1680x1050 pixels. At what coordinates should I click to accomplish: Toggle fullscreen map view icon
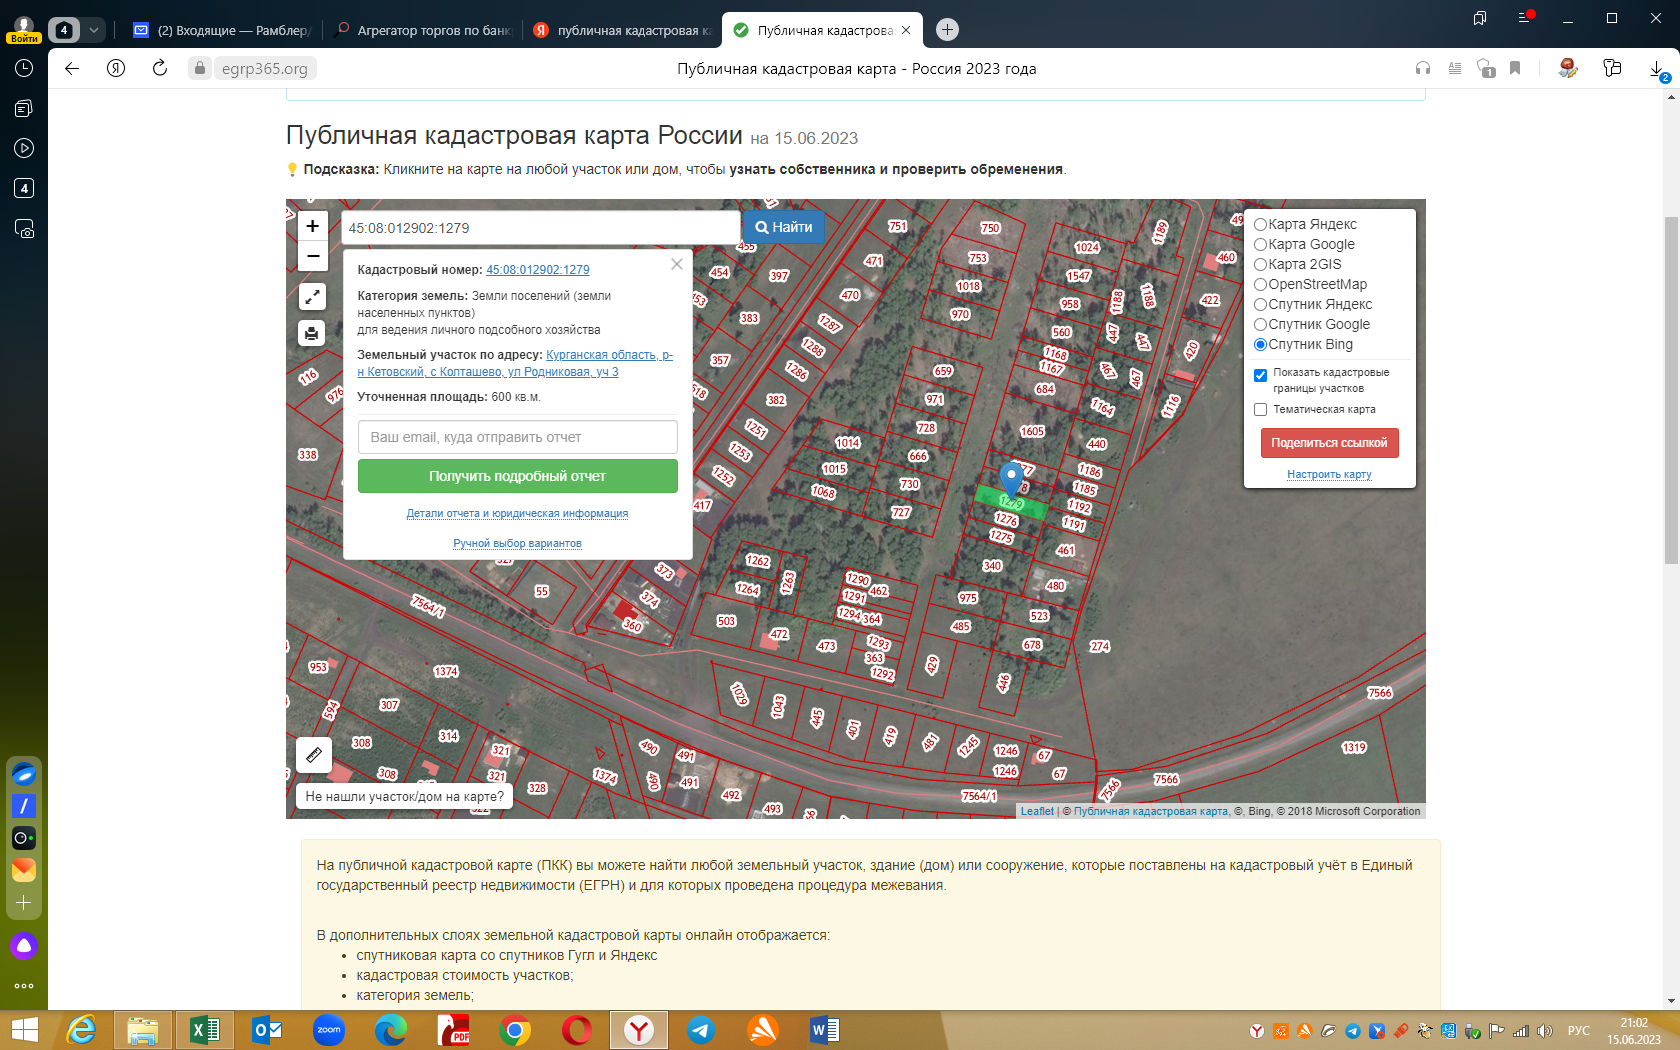(x=312, y=296)
